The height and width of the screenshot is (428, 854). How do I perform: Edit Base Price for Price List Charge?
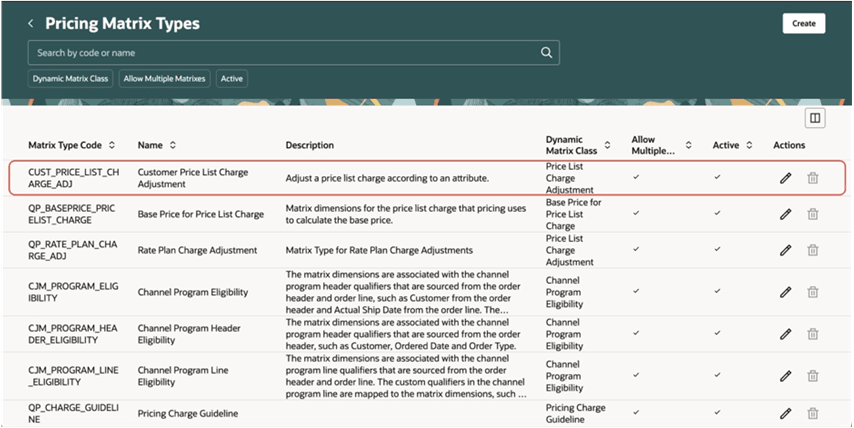785,214
